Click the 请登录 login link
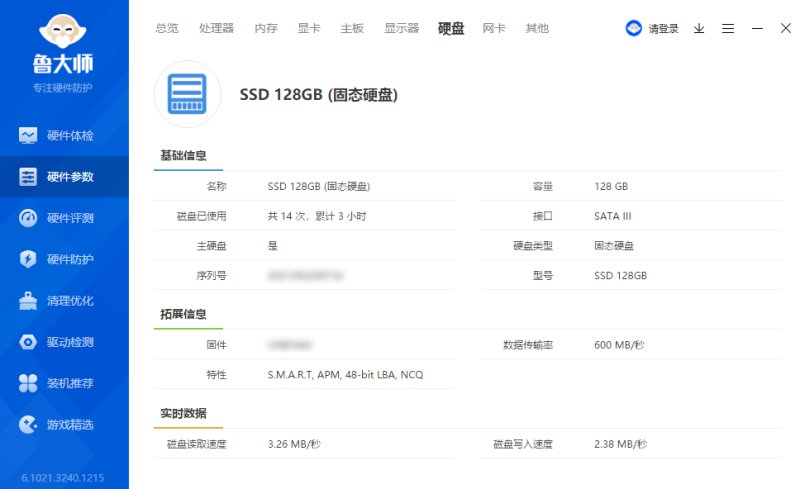Screen dimensions: 800x489 point(663,29)
